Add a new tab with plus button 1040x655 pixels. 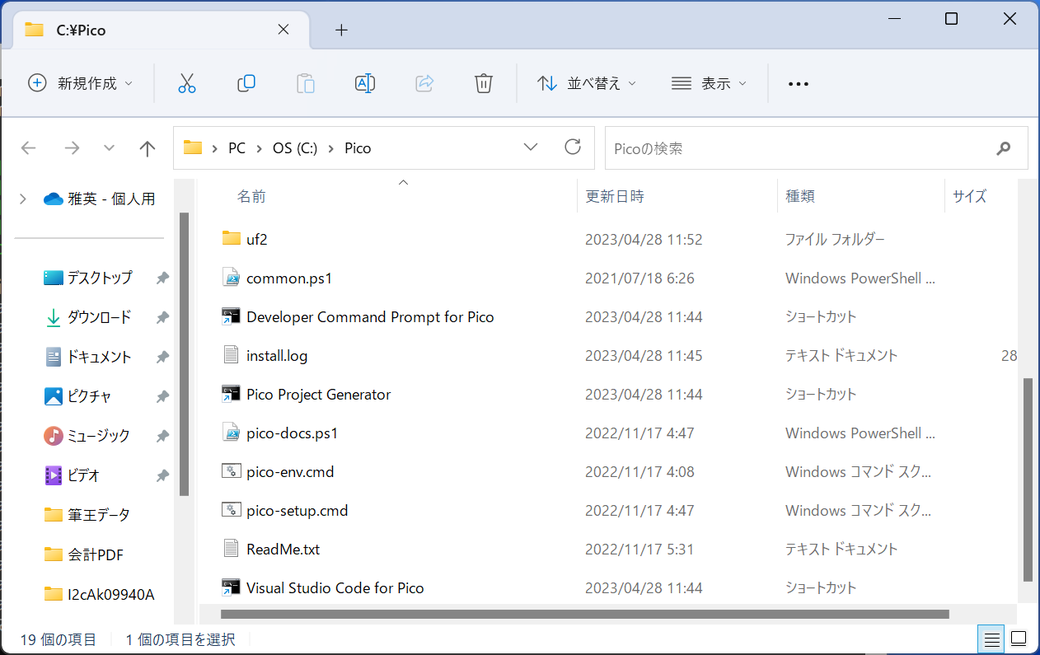[x=341, y=30]
